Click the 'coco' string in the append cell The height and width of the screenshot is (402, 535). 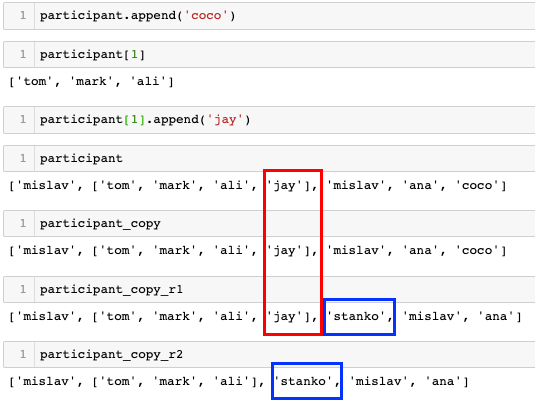click(x=206, y=16)
